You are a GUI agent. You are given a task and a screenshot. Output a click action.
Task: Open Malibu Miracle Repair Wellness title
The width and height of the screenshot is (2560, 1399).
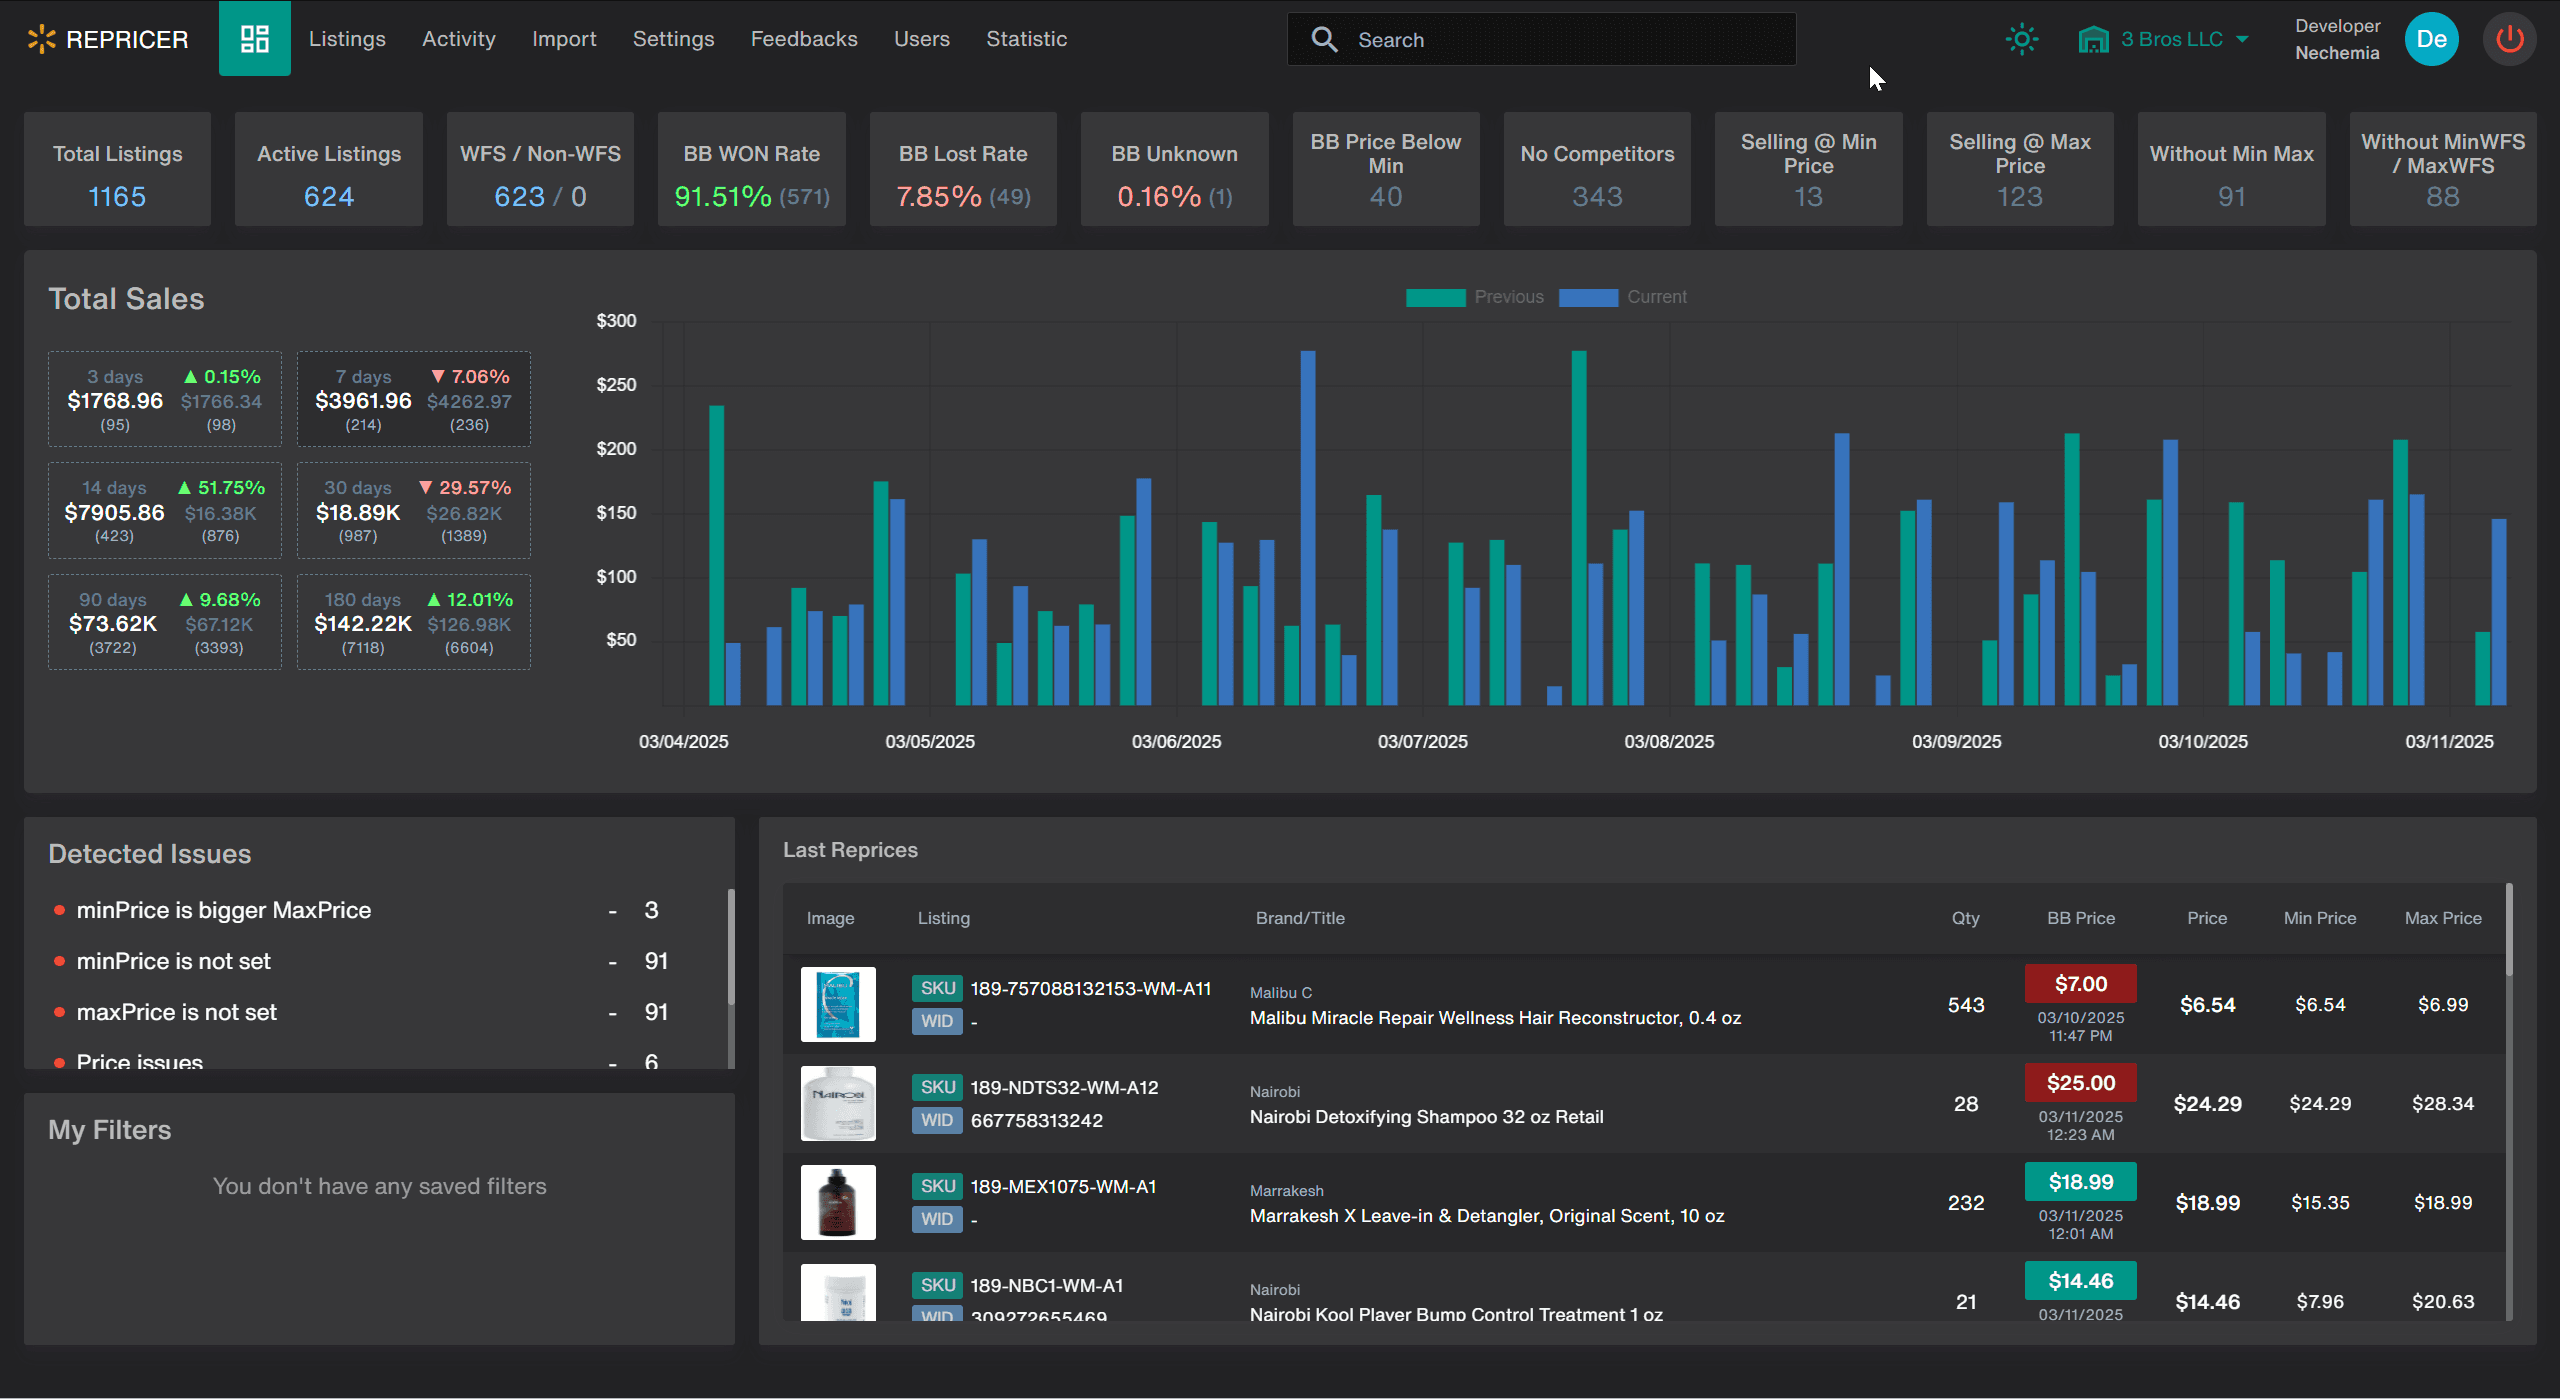1495,1018
